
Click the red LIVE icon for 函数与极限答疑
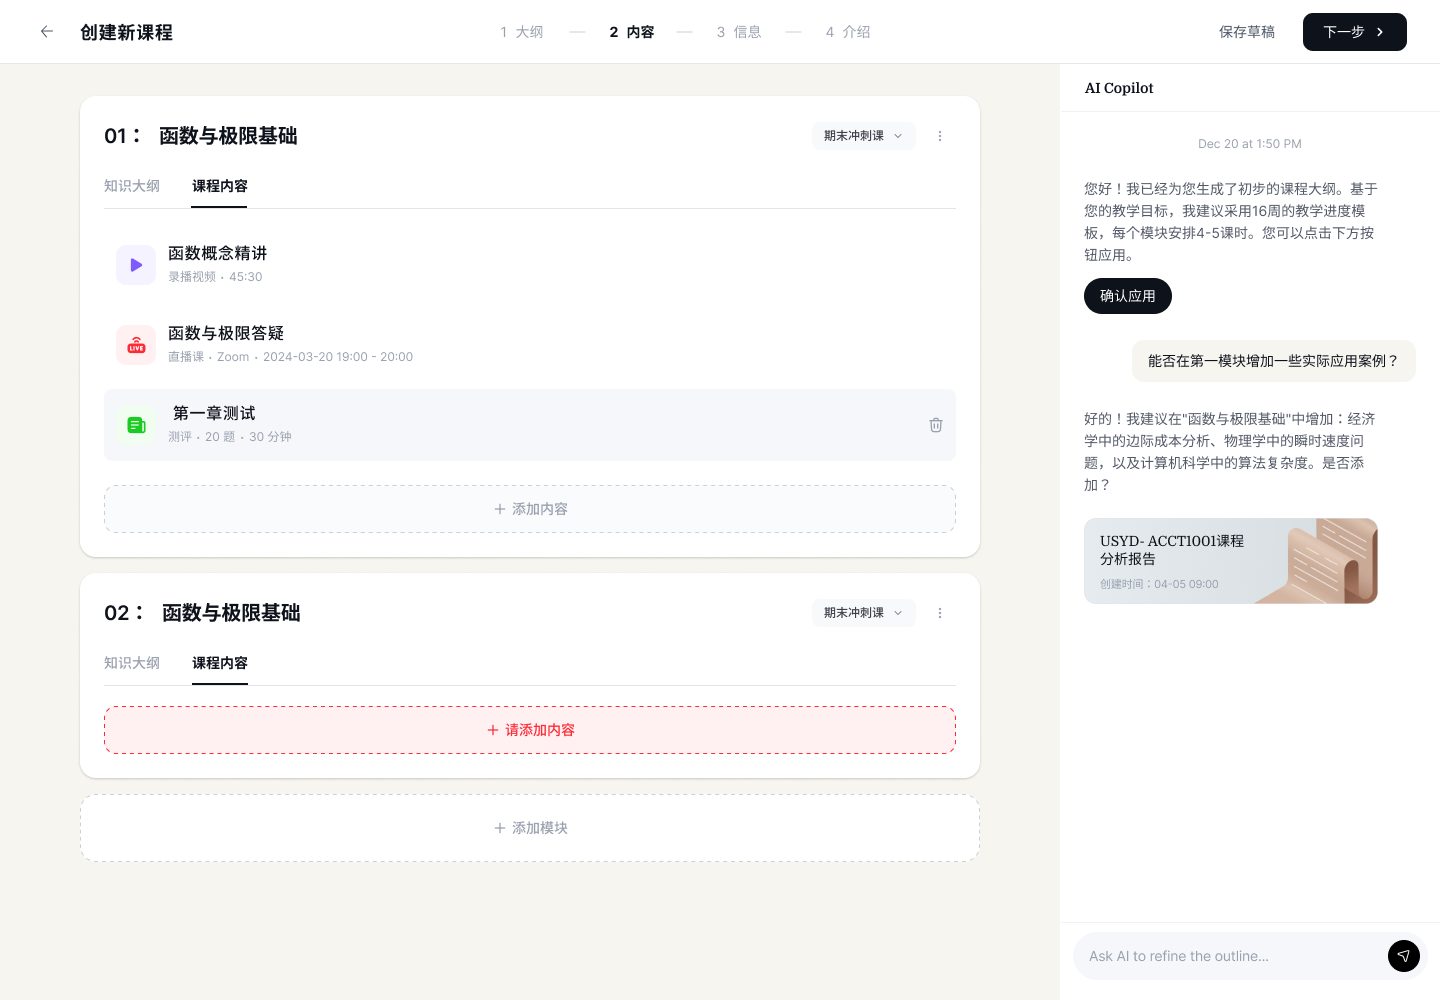pos(136,345)
